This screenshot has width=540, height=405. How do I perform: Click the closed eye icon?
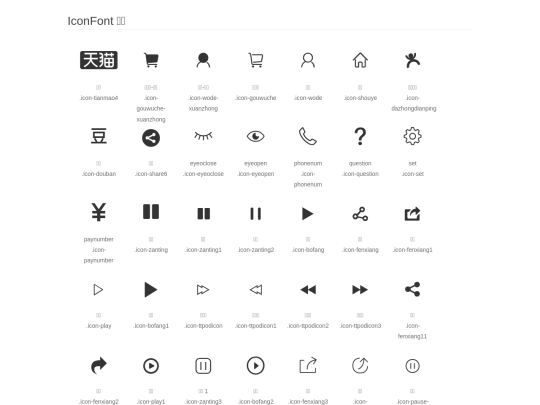[x=203, y=136]
